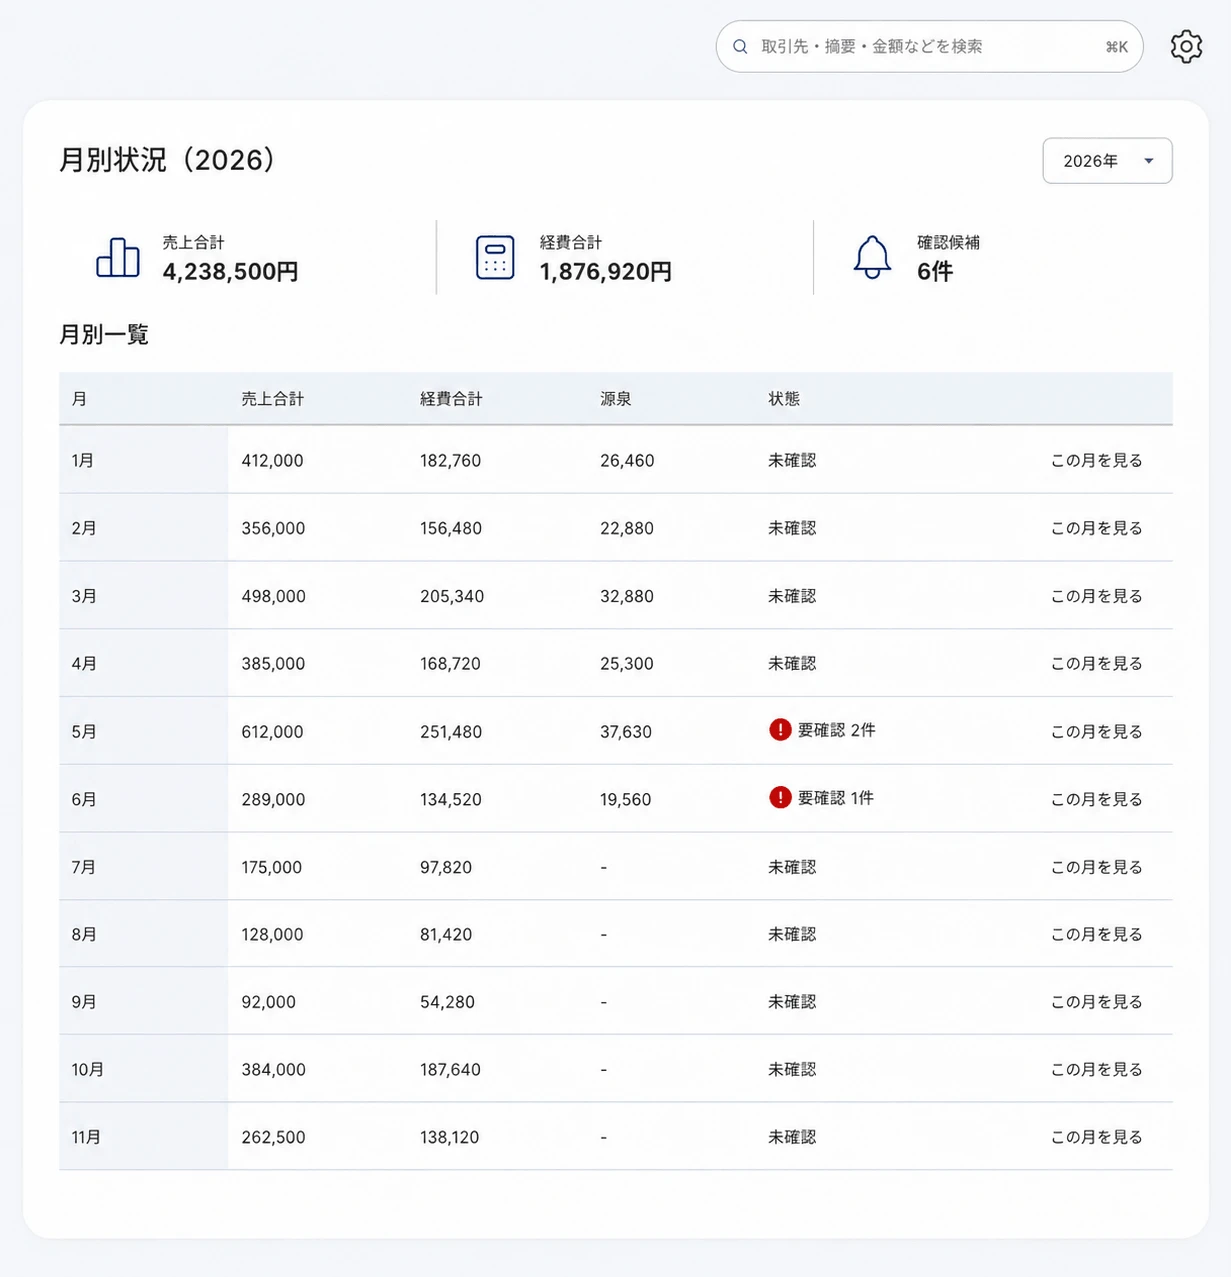Click the 54,280 expense cell
The image size is (1231, 1277).
click(447, 1002)
